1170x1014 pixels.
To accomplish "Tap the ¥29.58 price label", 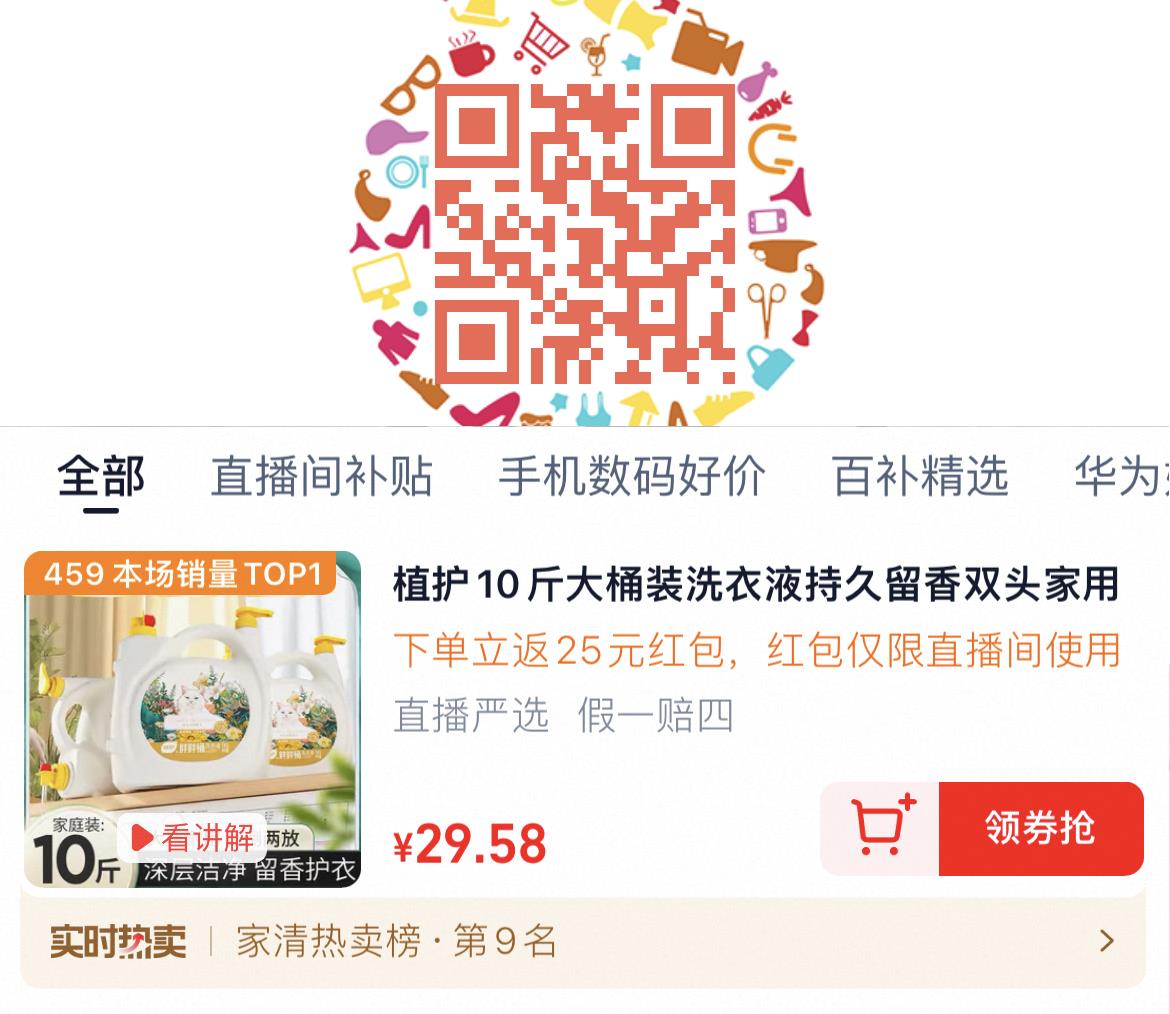I will point(470,844).
